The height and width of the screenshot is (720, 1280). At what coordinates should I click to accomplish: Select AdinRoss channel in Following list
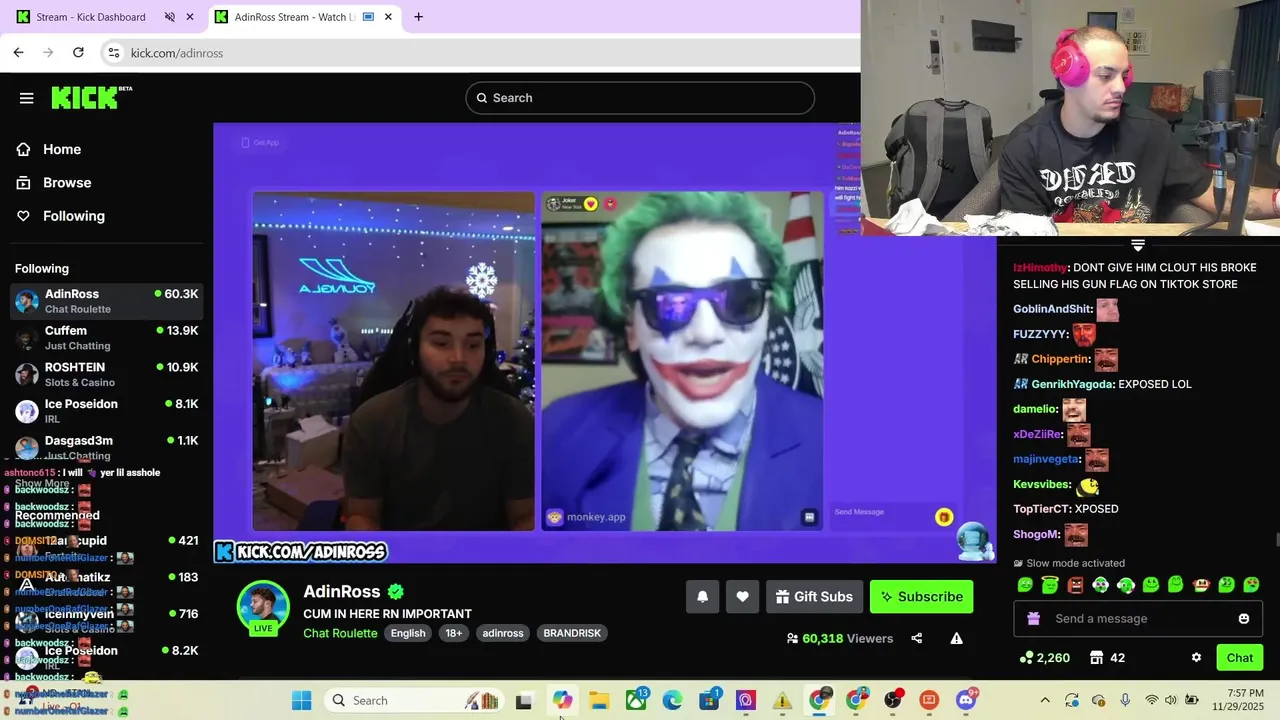pyautogui.click(x=106, y=301)
